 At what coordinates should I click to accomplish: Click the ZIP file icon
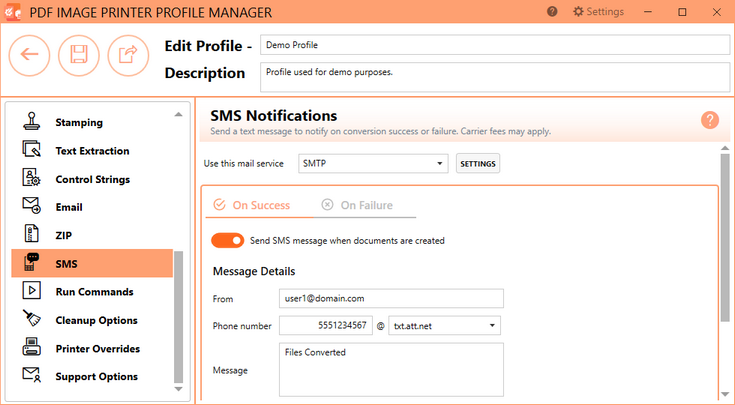(31, 234)
